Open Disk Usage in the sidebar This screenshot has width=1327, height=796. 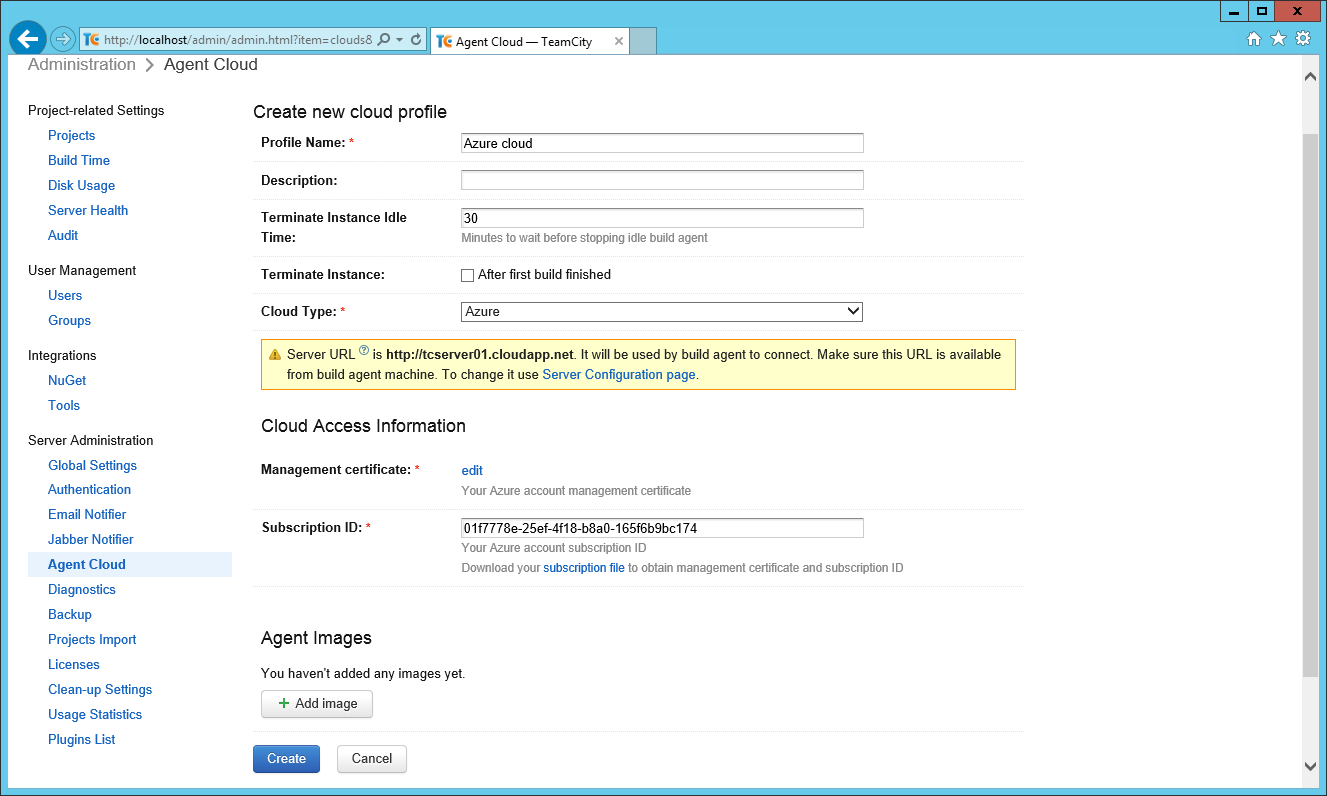(81, 186)
